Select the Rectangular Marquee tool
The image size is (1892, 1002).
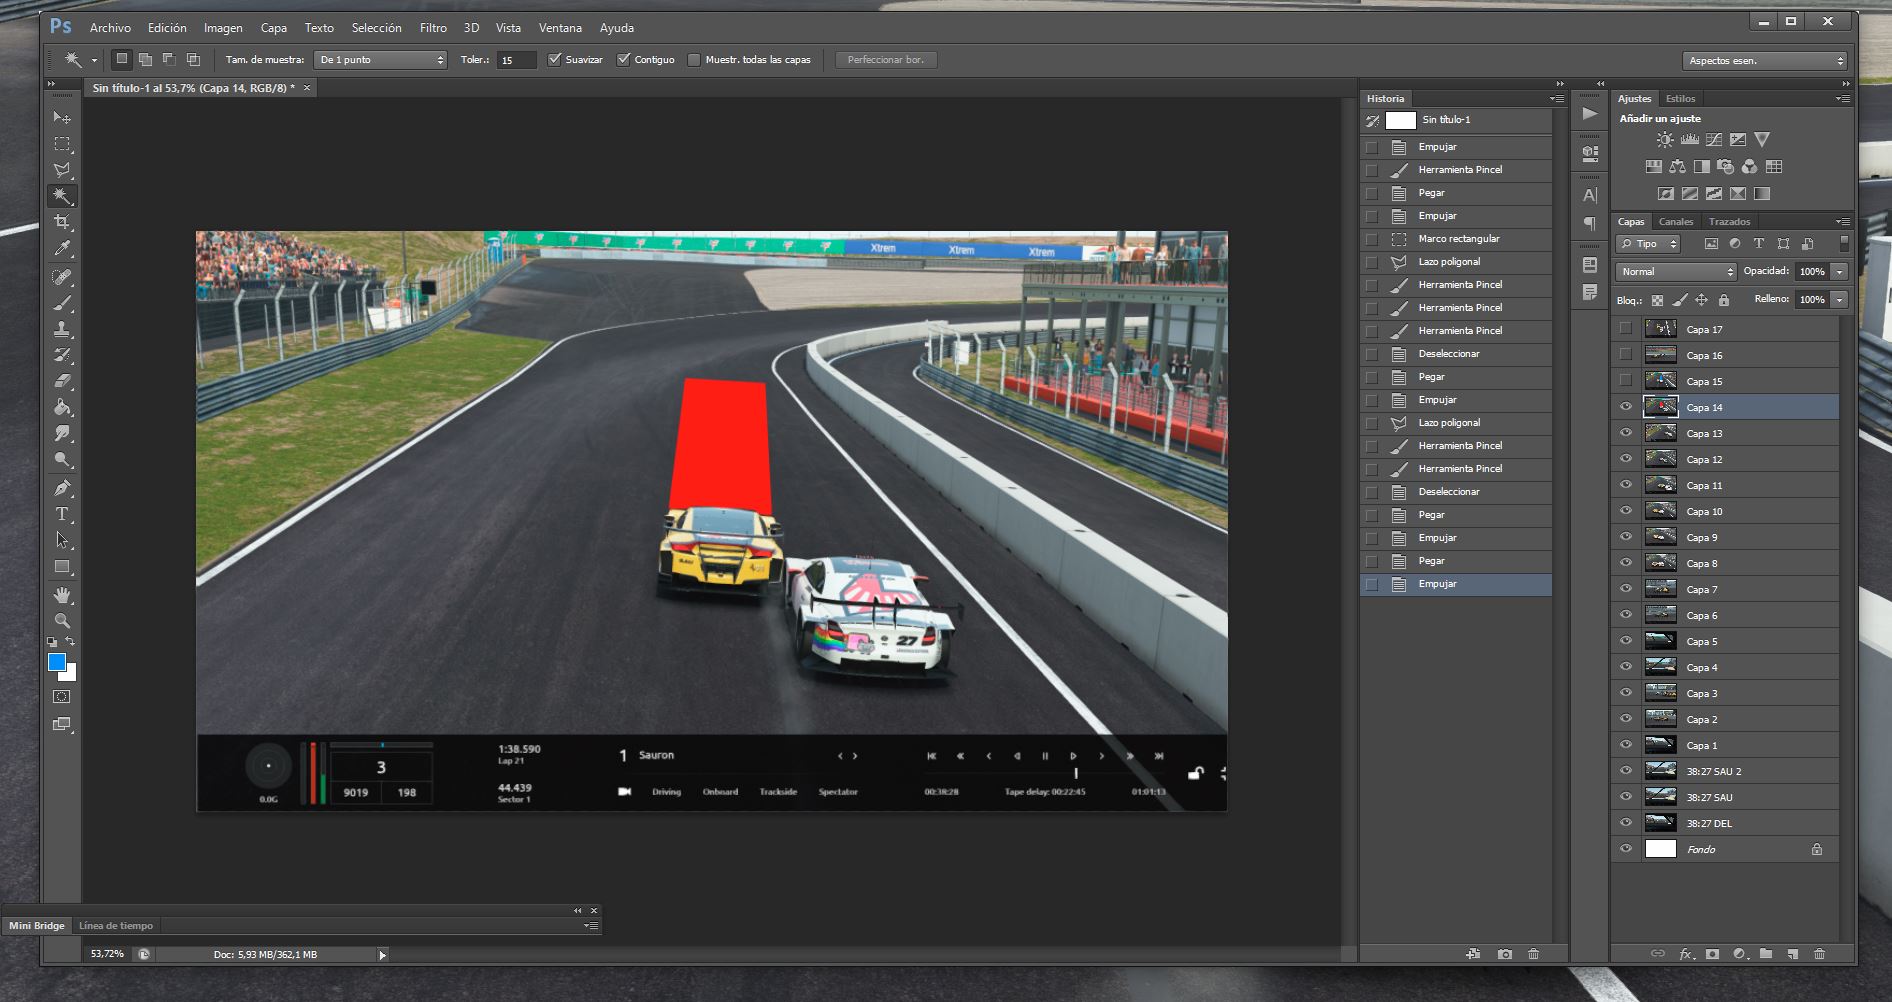pos(62,144)
